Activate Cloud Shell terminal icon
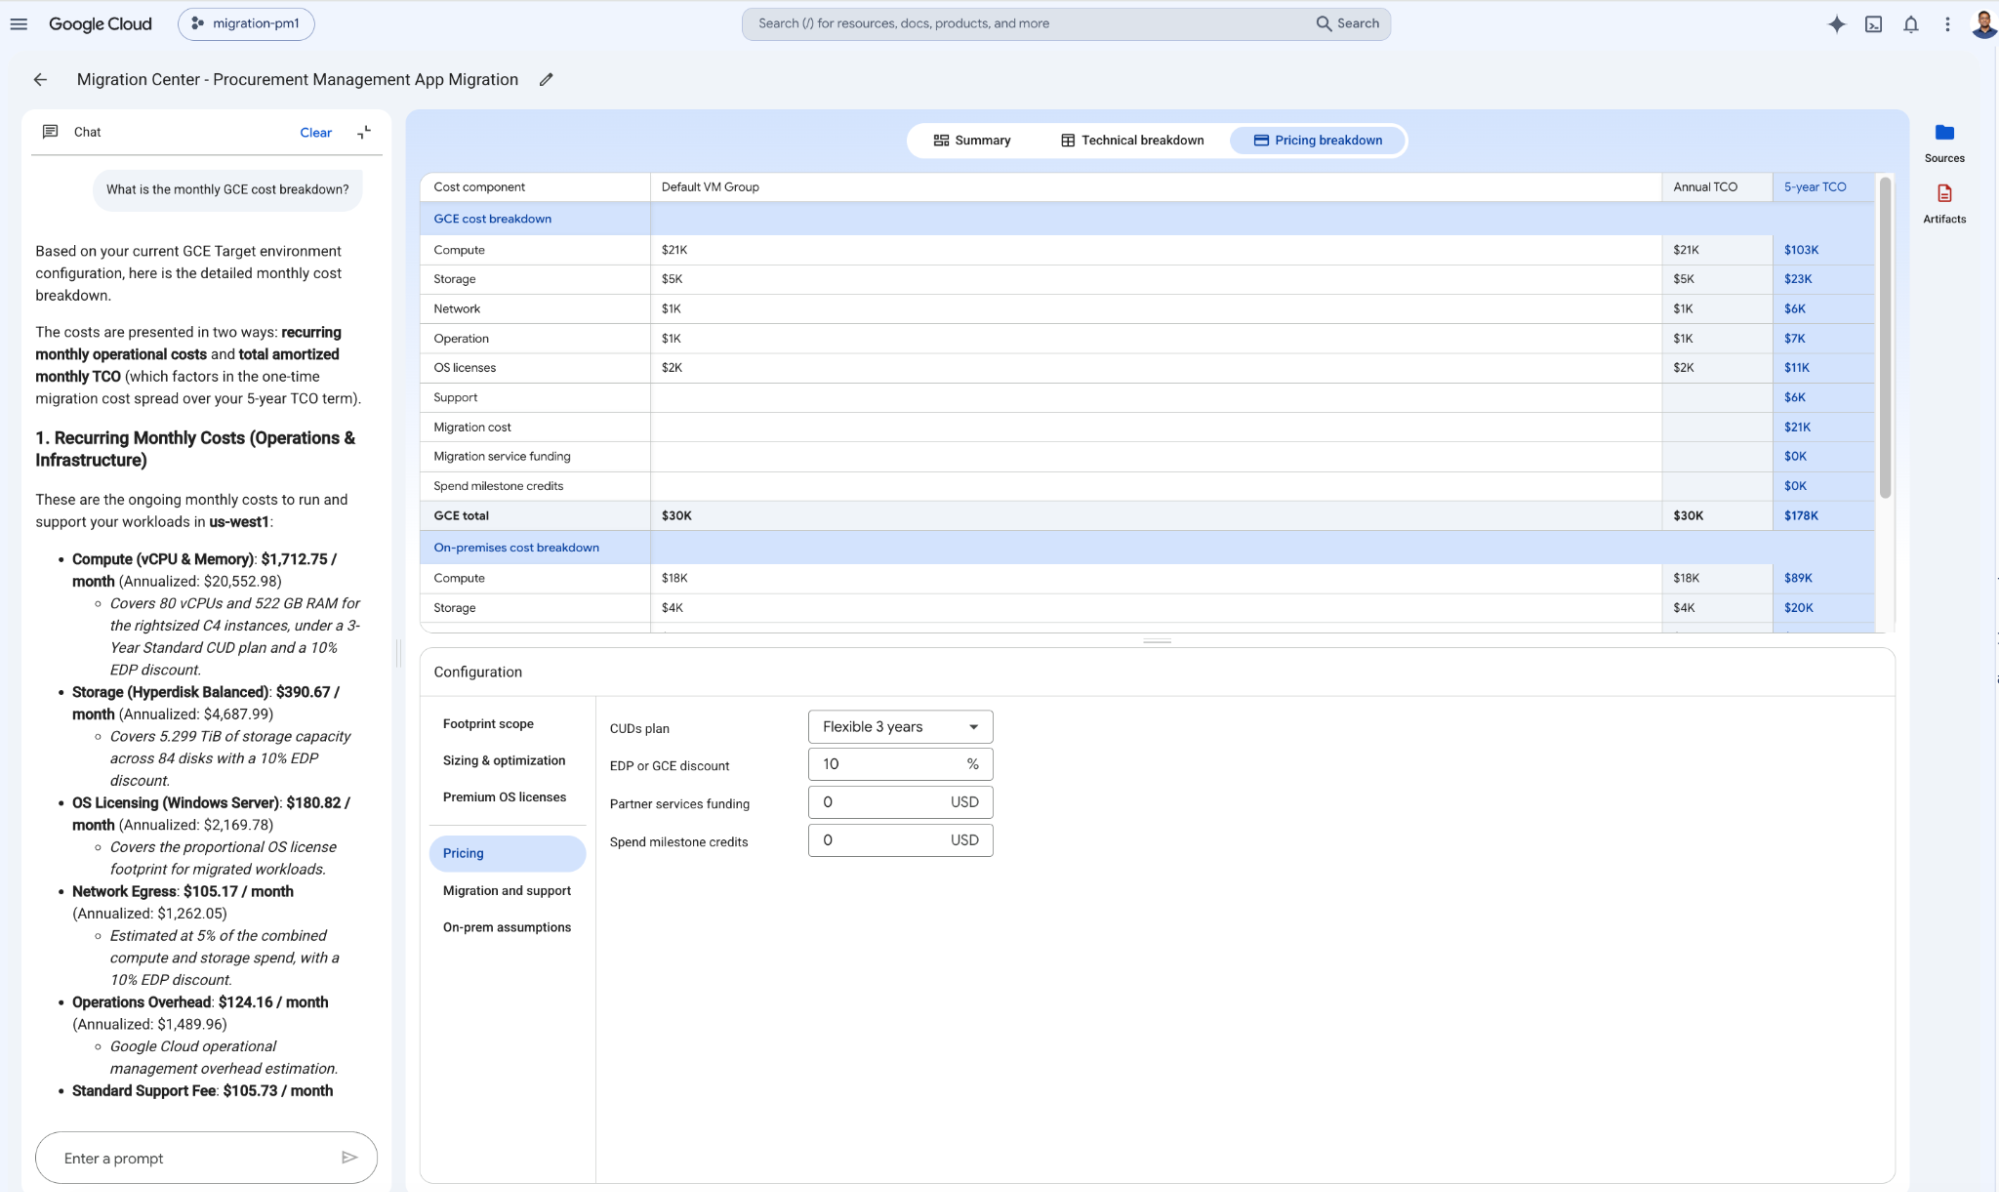Viewport: 1999px width, 1192px height. coord(1873,24)
